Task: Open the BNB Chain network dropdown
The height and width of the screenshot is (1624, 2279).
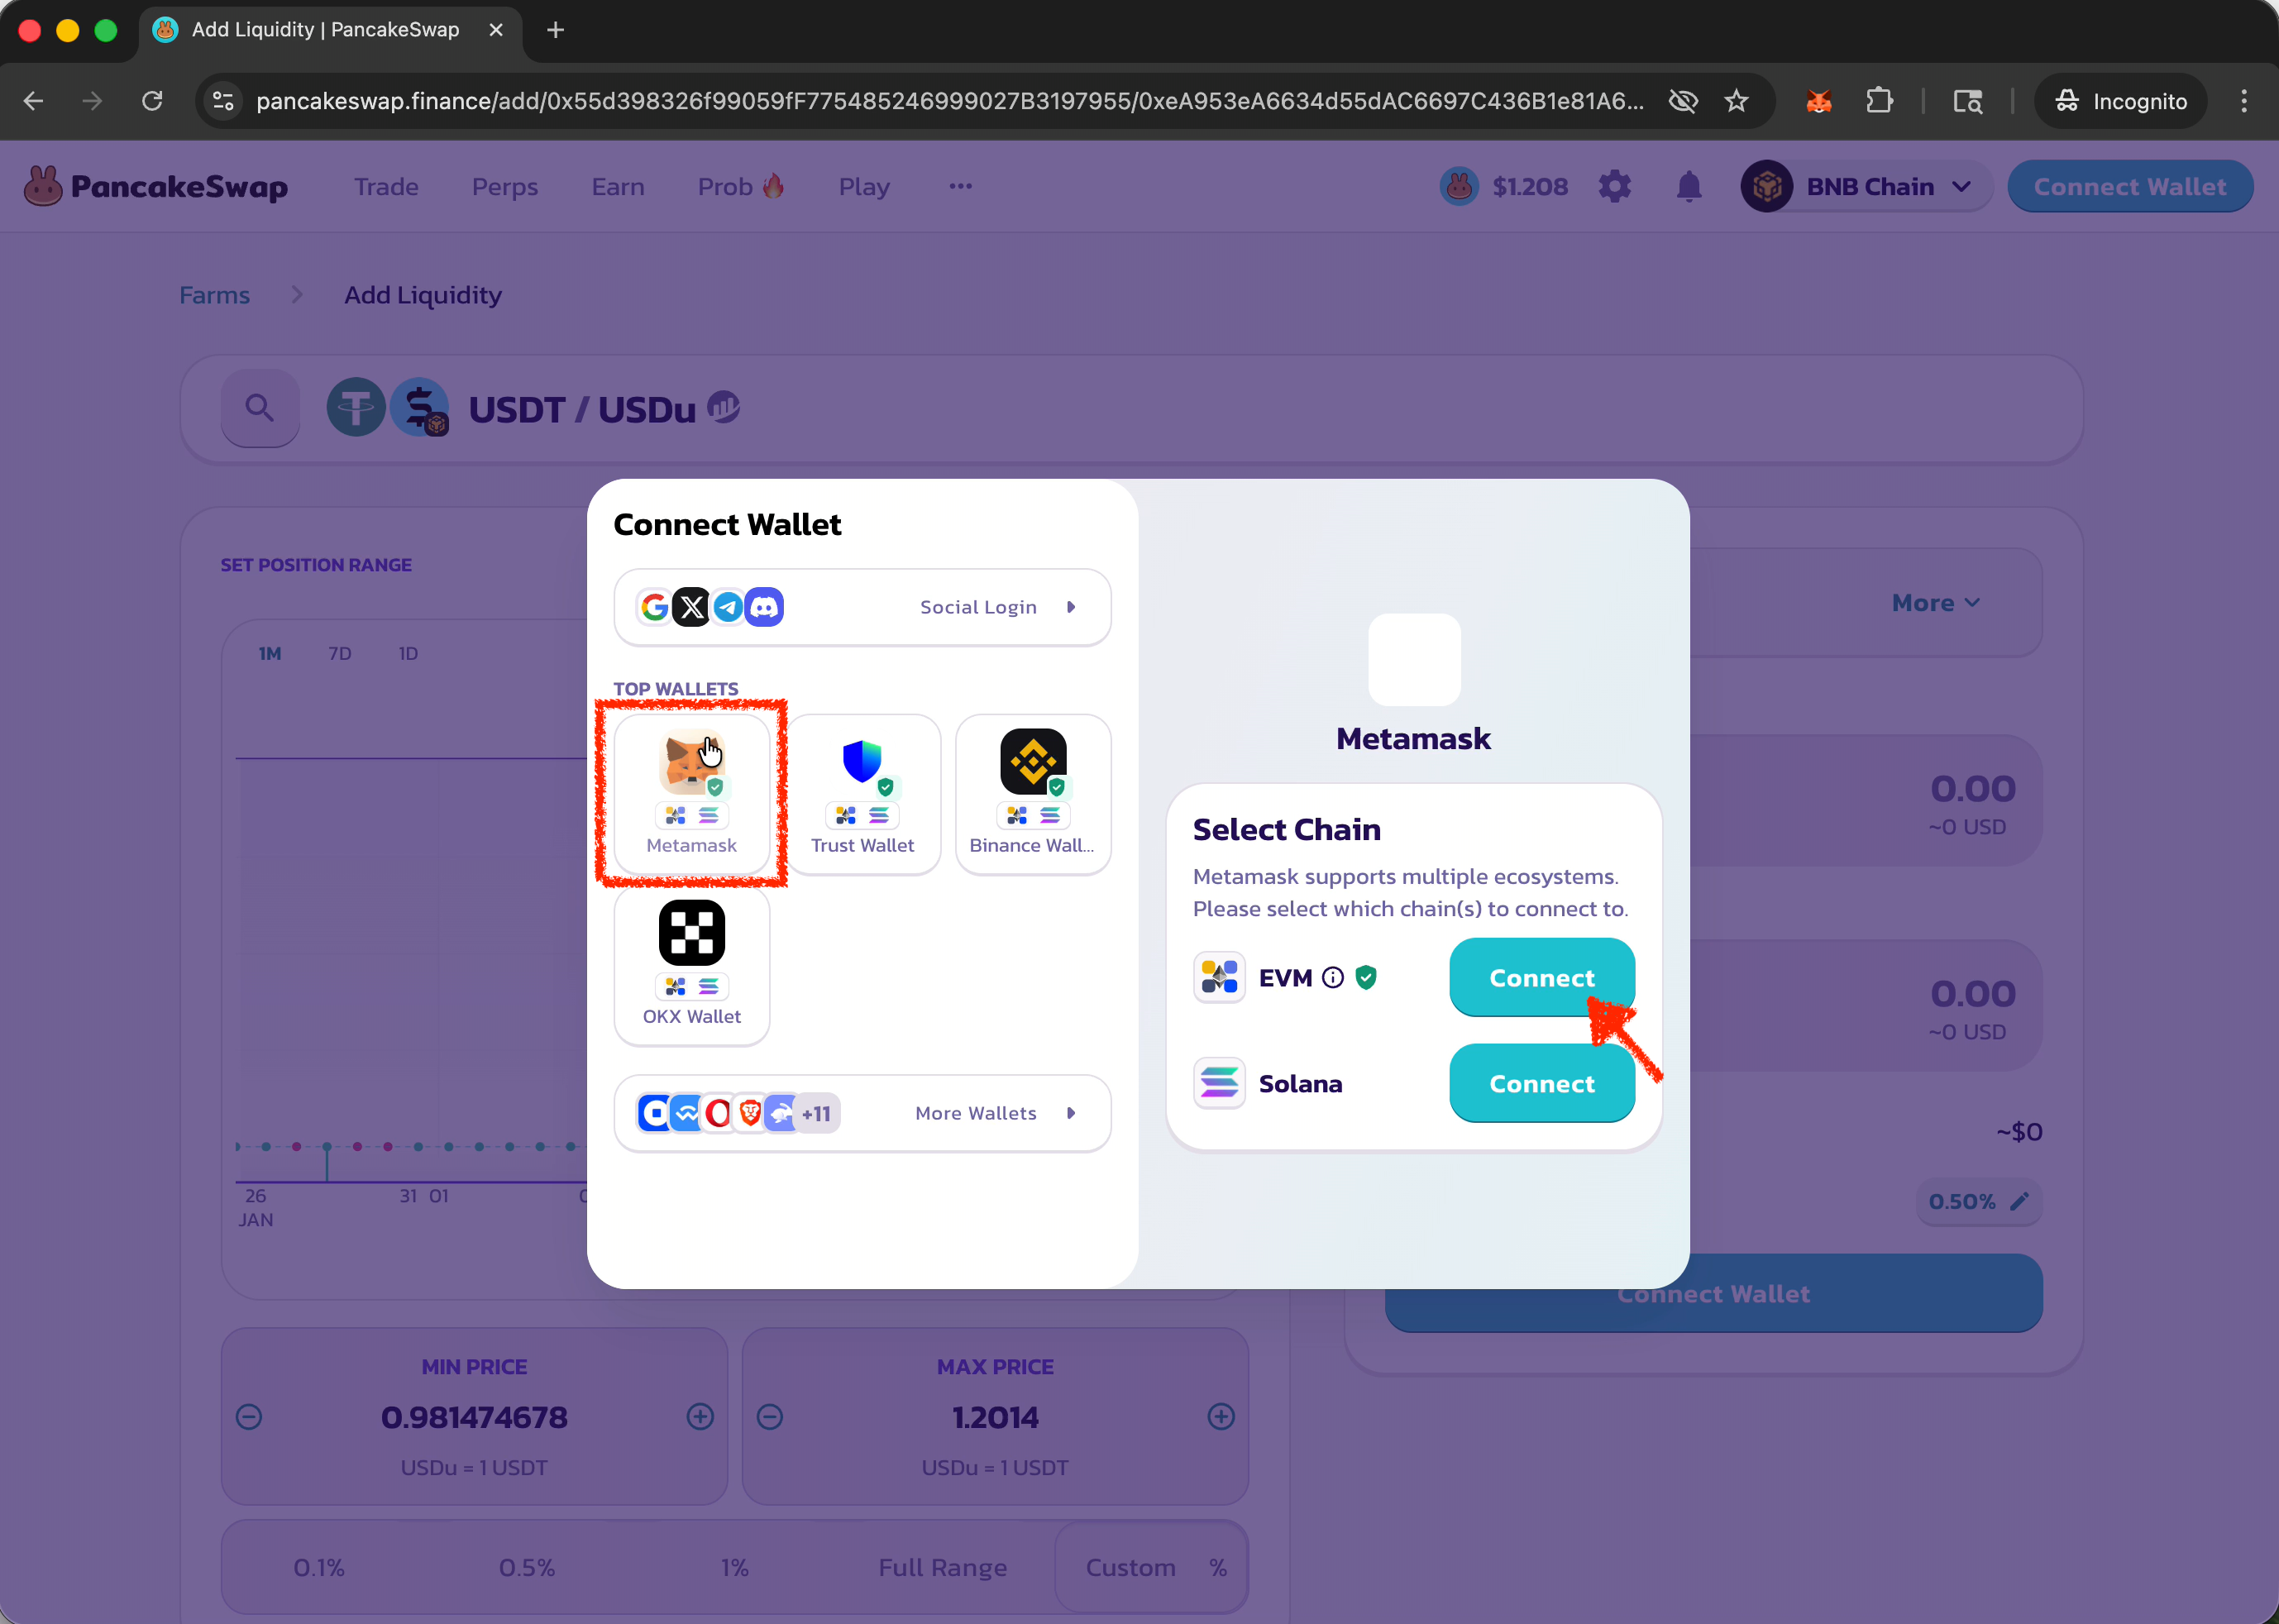Action: point(1866,187)
